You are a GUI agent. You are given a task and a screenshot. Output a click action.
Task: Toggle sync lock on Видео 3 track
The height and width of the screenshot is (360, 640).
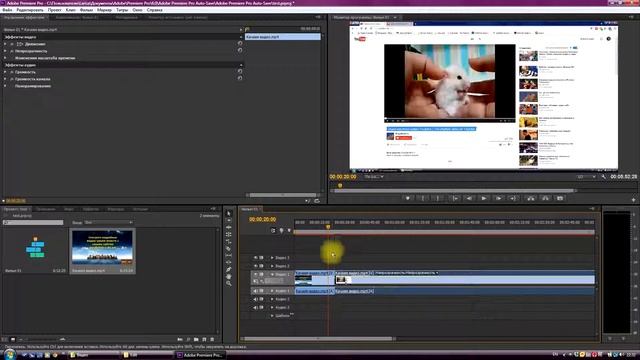tap(261, 258)
